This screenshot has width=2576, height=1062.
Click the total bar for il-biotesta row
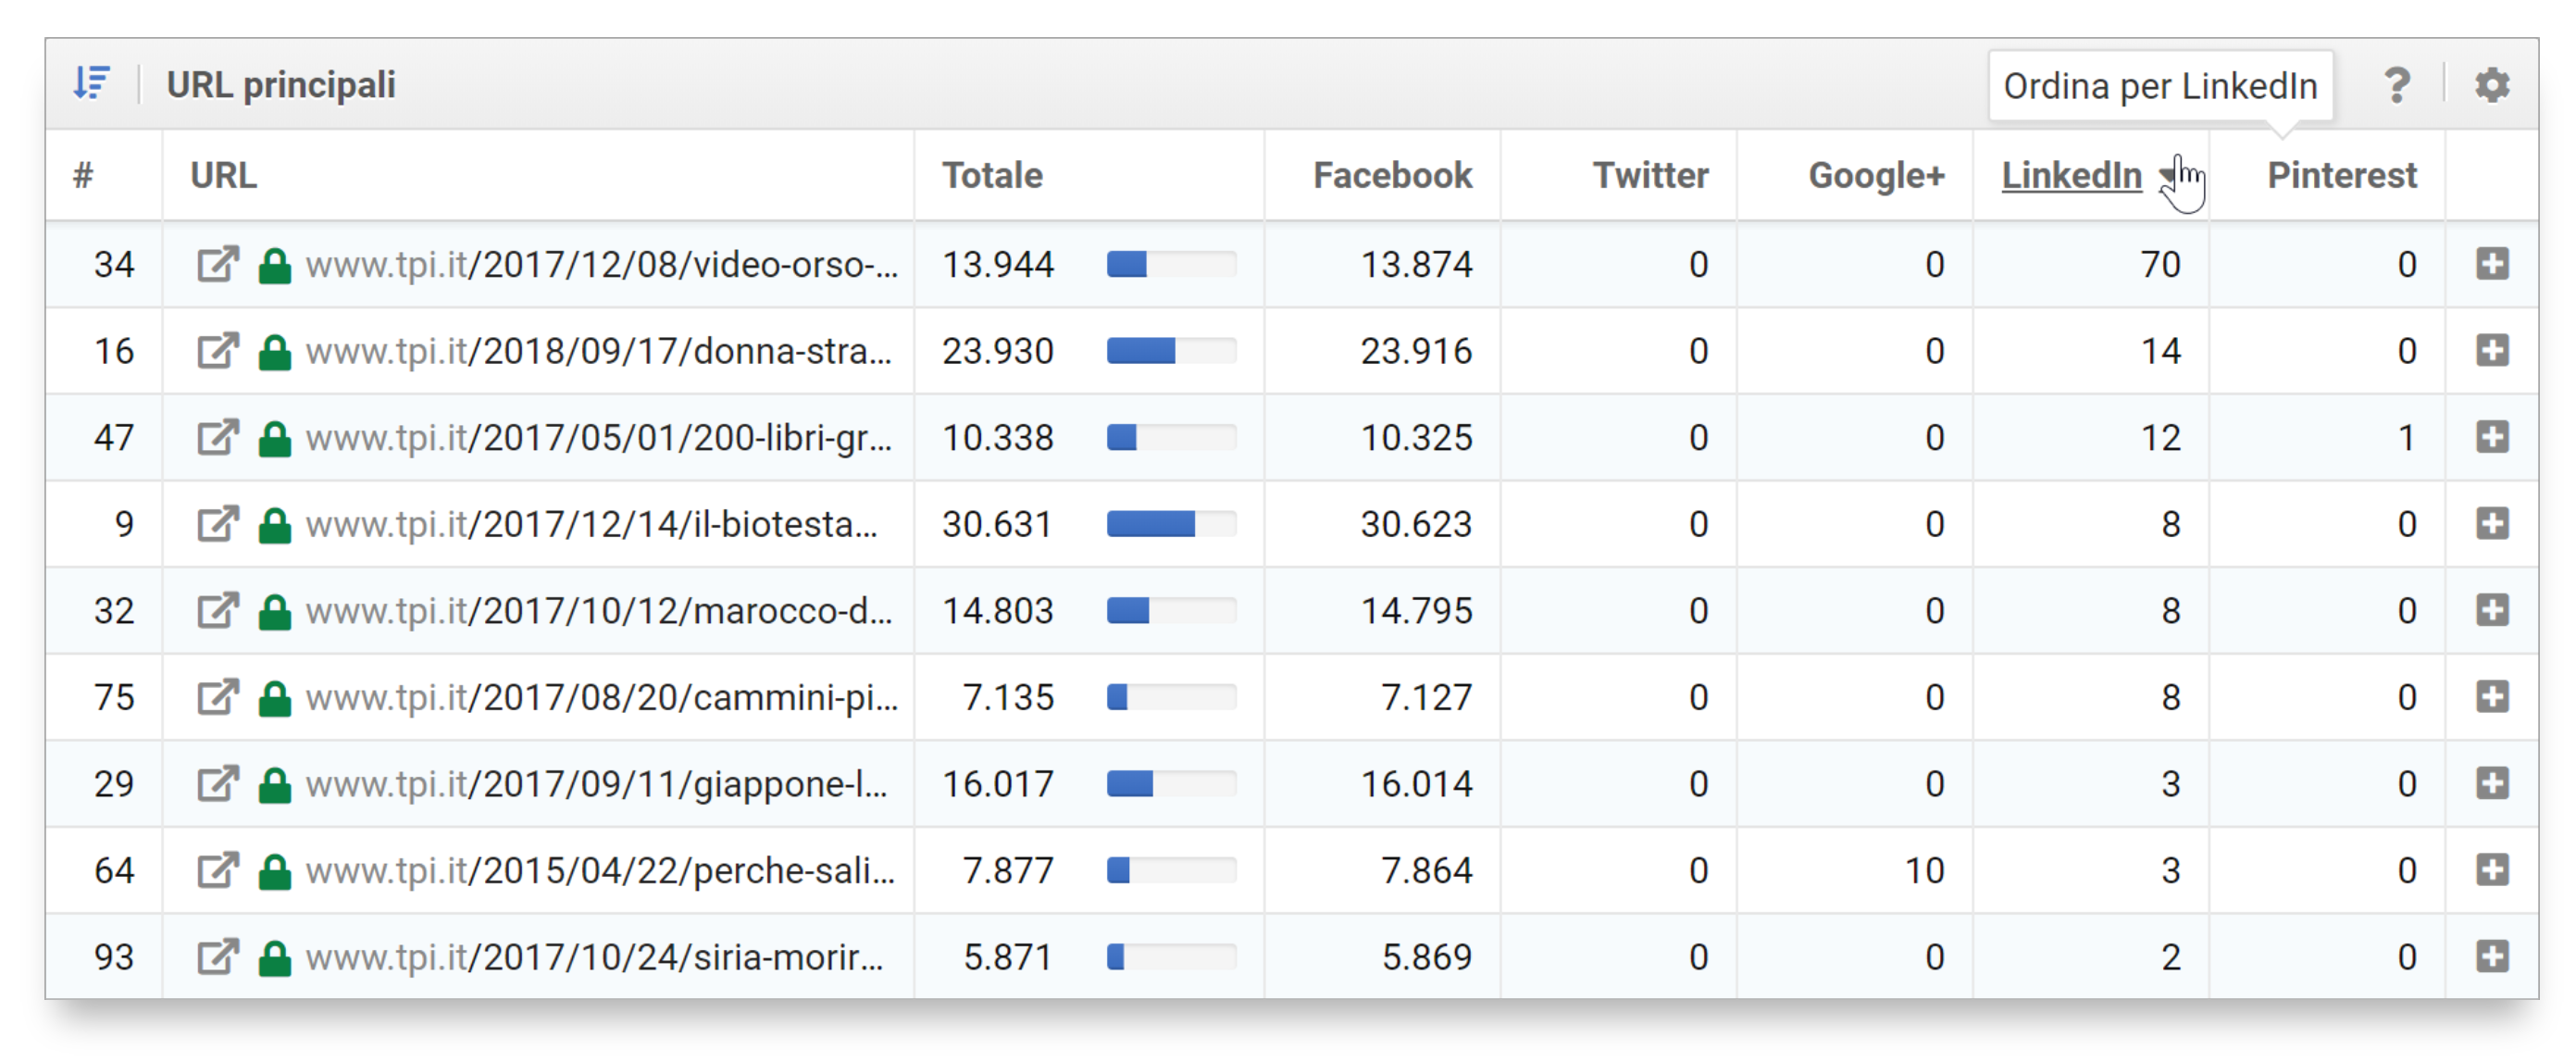pyautogui.click(x=1171, y=525)
